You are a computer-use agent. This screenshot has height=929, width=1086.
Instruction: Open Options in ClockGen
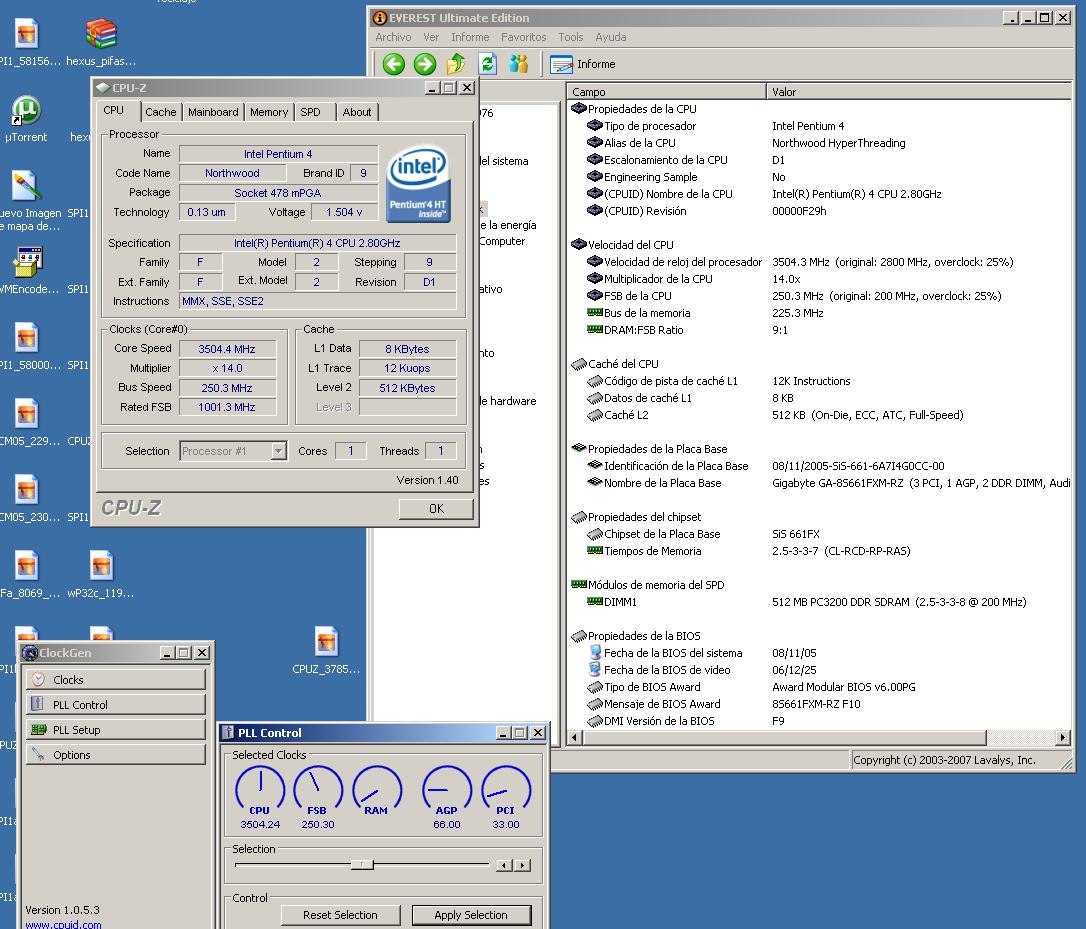click(x=116, y=754)
